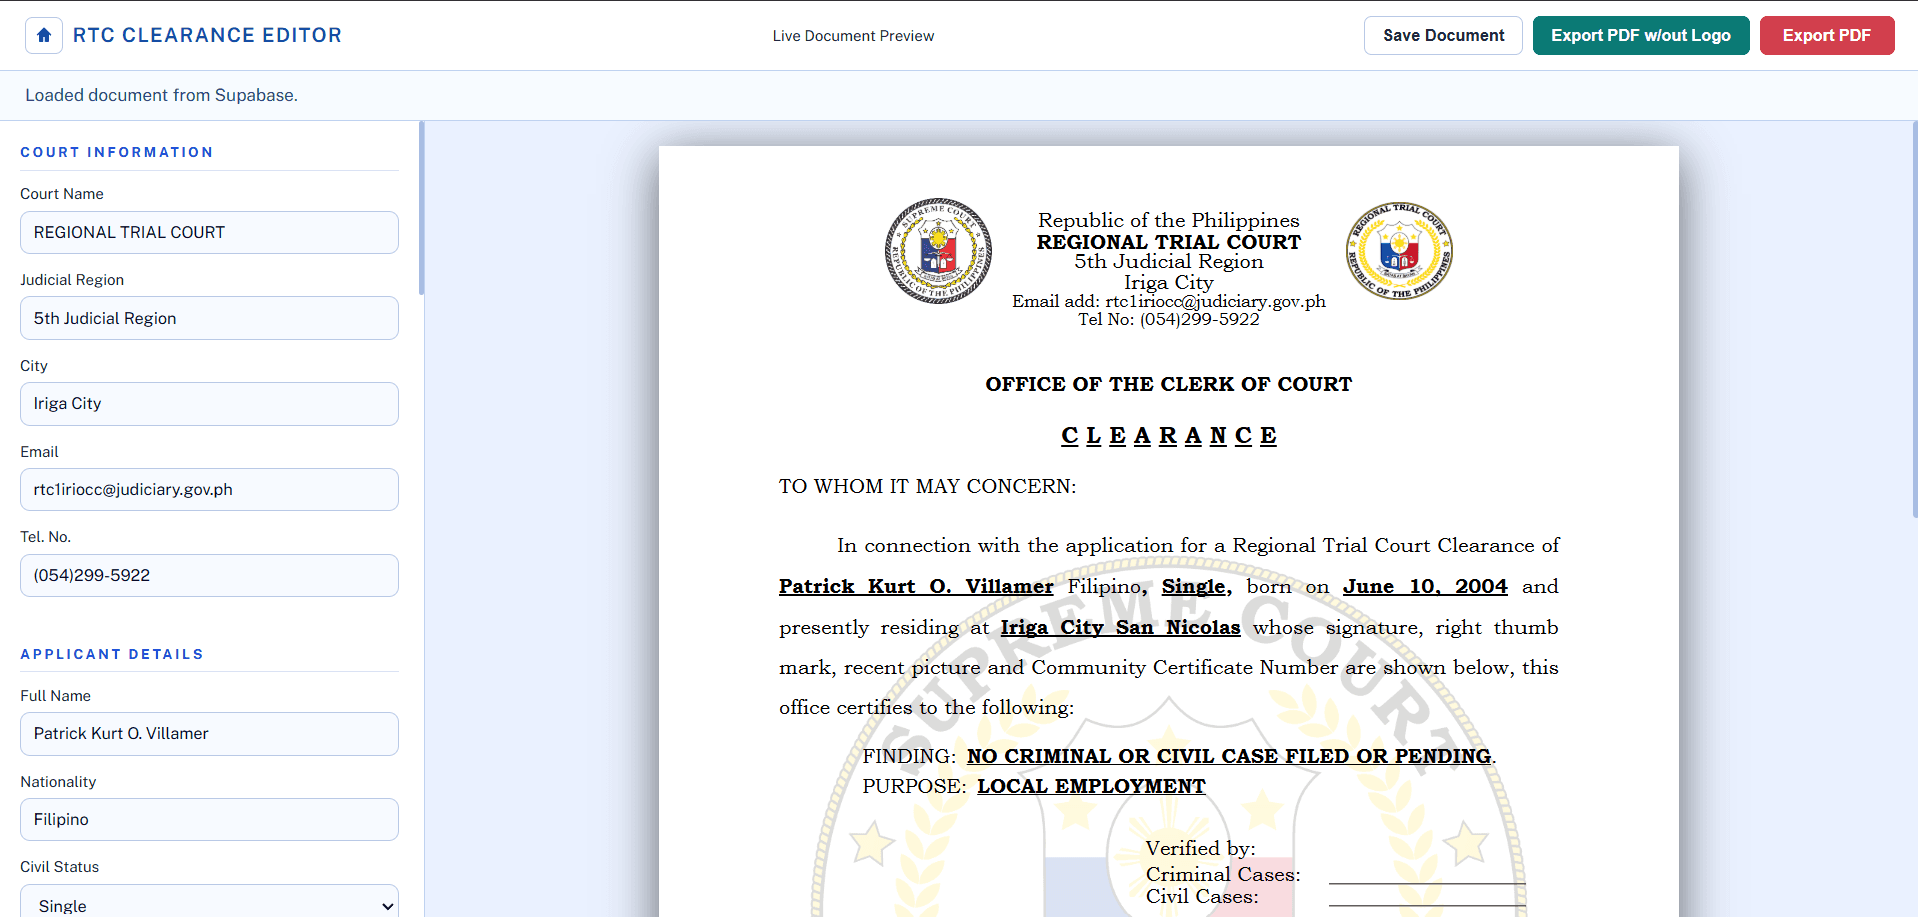The width and height of the screenshot is (1918, 917).
Task: Click the birth date 'June 10, 2004'
Action: pyautogui.click(x=1425, y=587)
